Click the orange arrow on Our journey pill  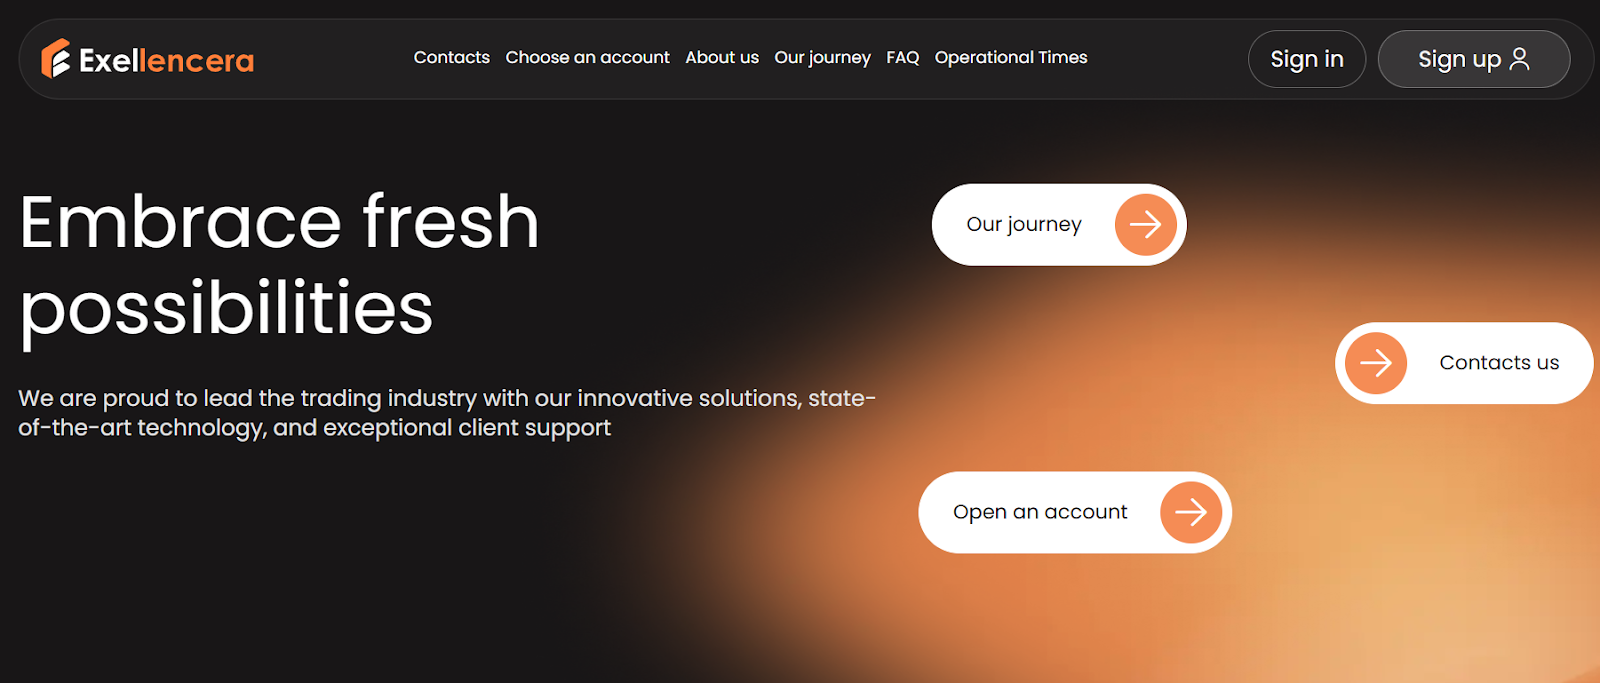[1146, 224]
